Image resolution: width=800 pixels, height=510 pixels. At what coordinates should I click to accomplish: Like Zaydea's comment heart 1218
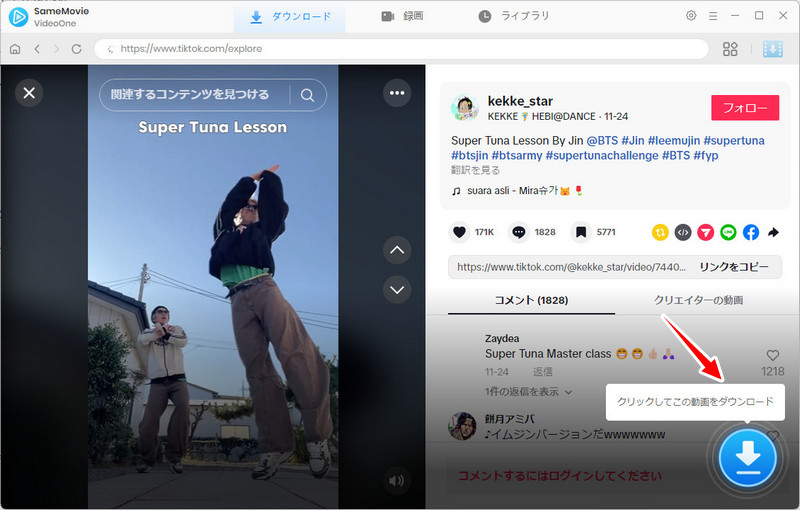pyautogui.click(x=772, y=355)
